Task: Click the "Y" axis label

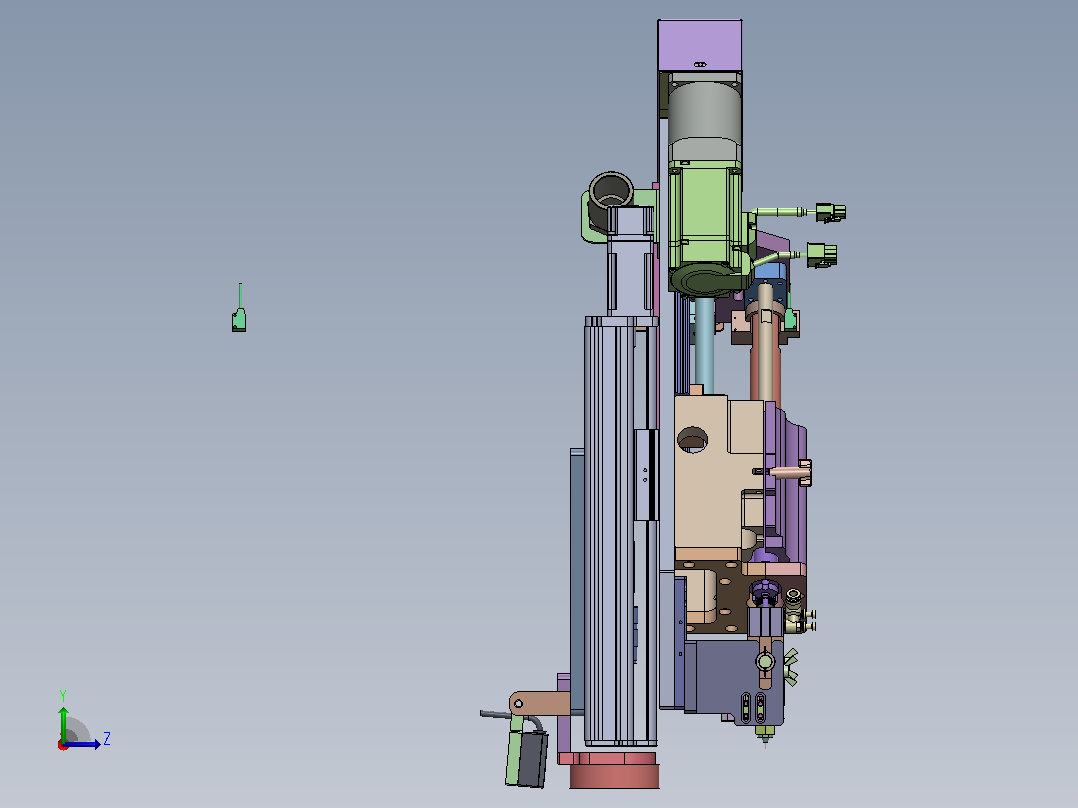Action: tap(63, 695)
